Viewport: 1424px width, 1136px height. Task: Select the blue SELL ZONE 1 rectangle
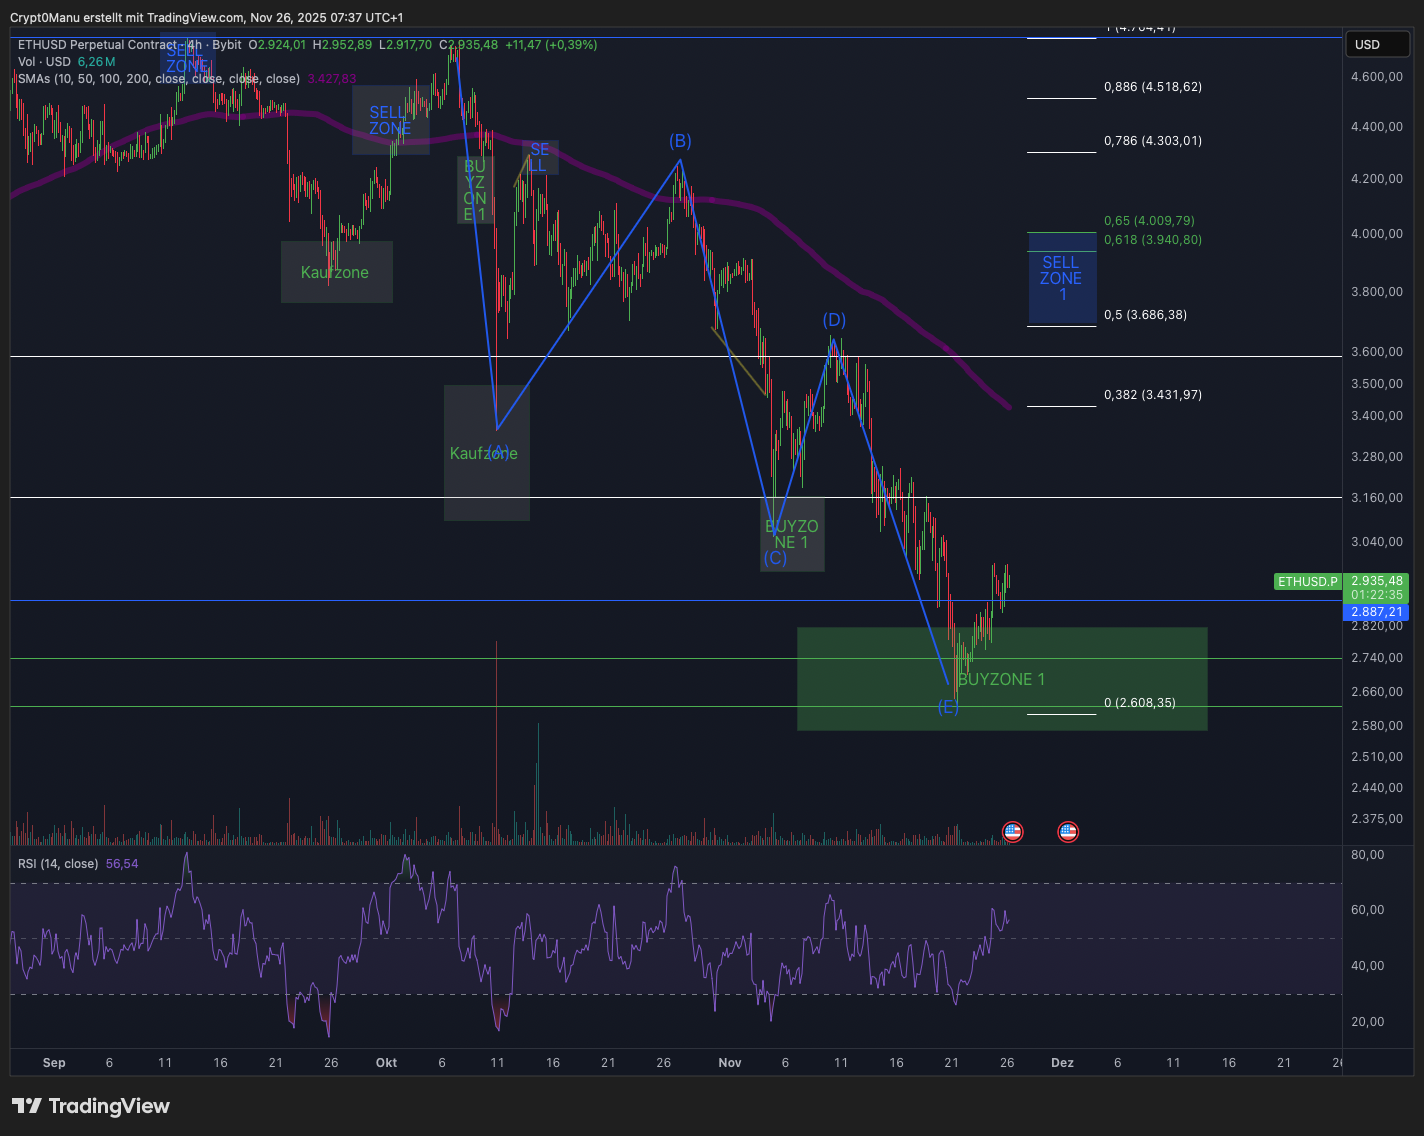tap(1062, 279)
